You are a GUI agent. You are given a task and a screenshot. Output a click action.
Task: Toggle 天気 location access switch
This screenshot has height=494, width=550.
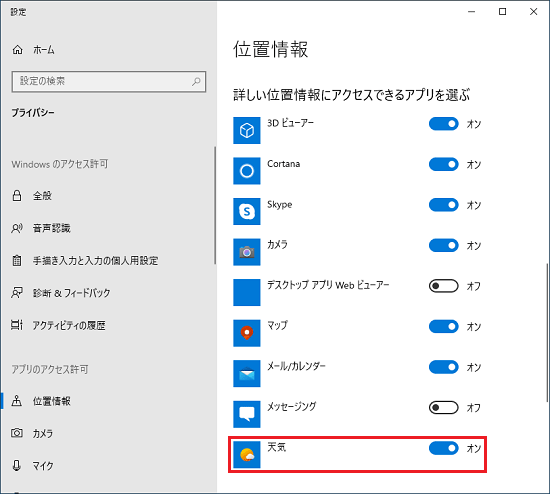pos(443,448)
